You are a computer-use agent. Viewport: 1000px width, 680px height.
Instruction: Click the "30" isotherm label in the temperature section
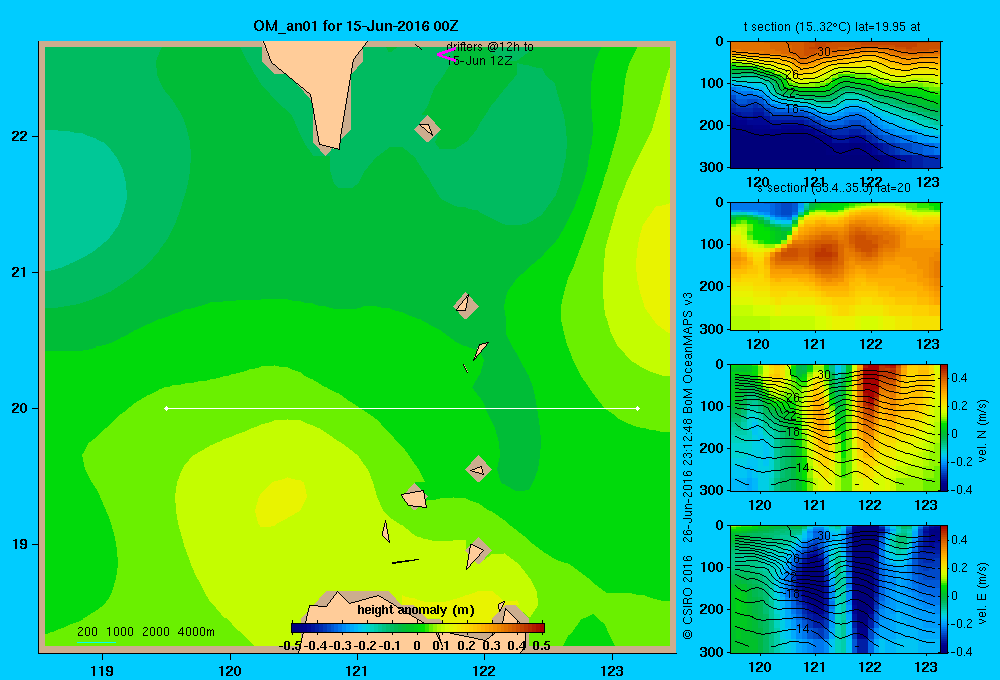pyautogui.click(x=824, y=52)
